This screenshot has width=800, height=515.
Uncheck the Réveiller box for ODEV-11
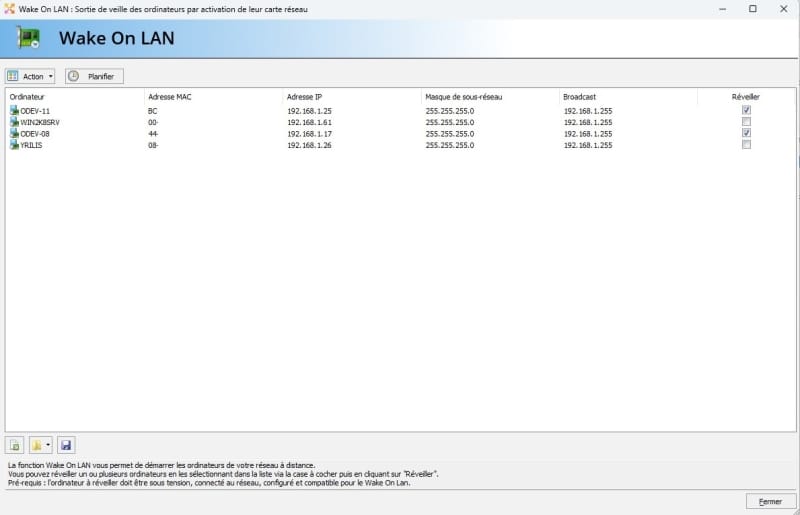pyautogui.click(x=746, y=110)
